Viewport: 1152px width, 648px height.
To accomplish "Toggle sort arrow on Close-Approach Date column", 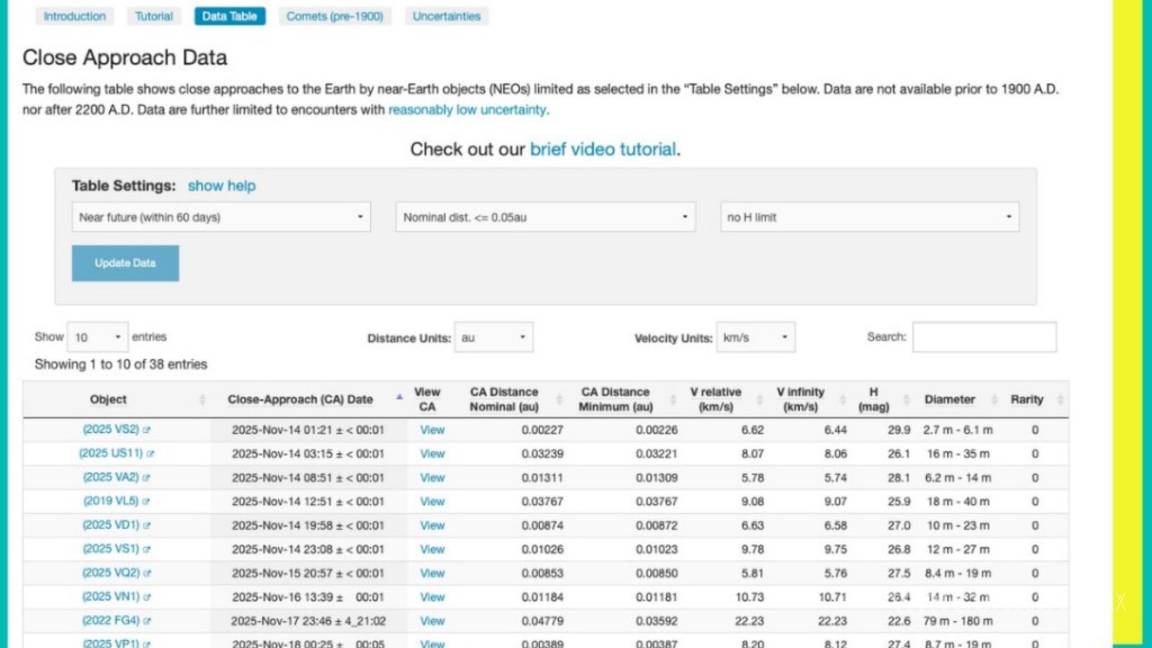I will [399, 399].
